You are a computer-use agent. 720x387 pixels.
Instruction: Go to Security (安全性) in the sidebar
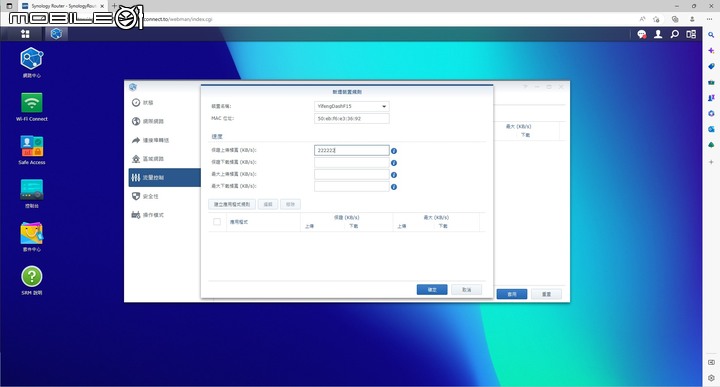(163, 196)
